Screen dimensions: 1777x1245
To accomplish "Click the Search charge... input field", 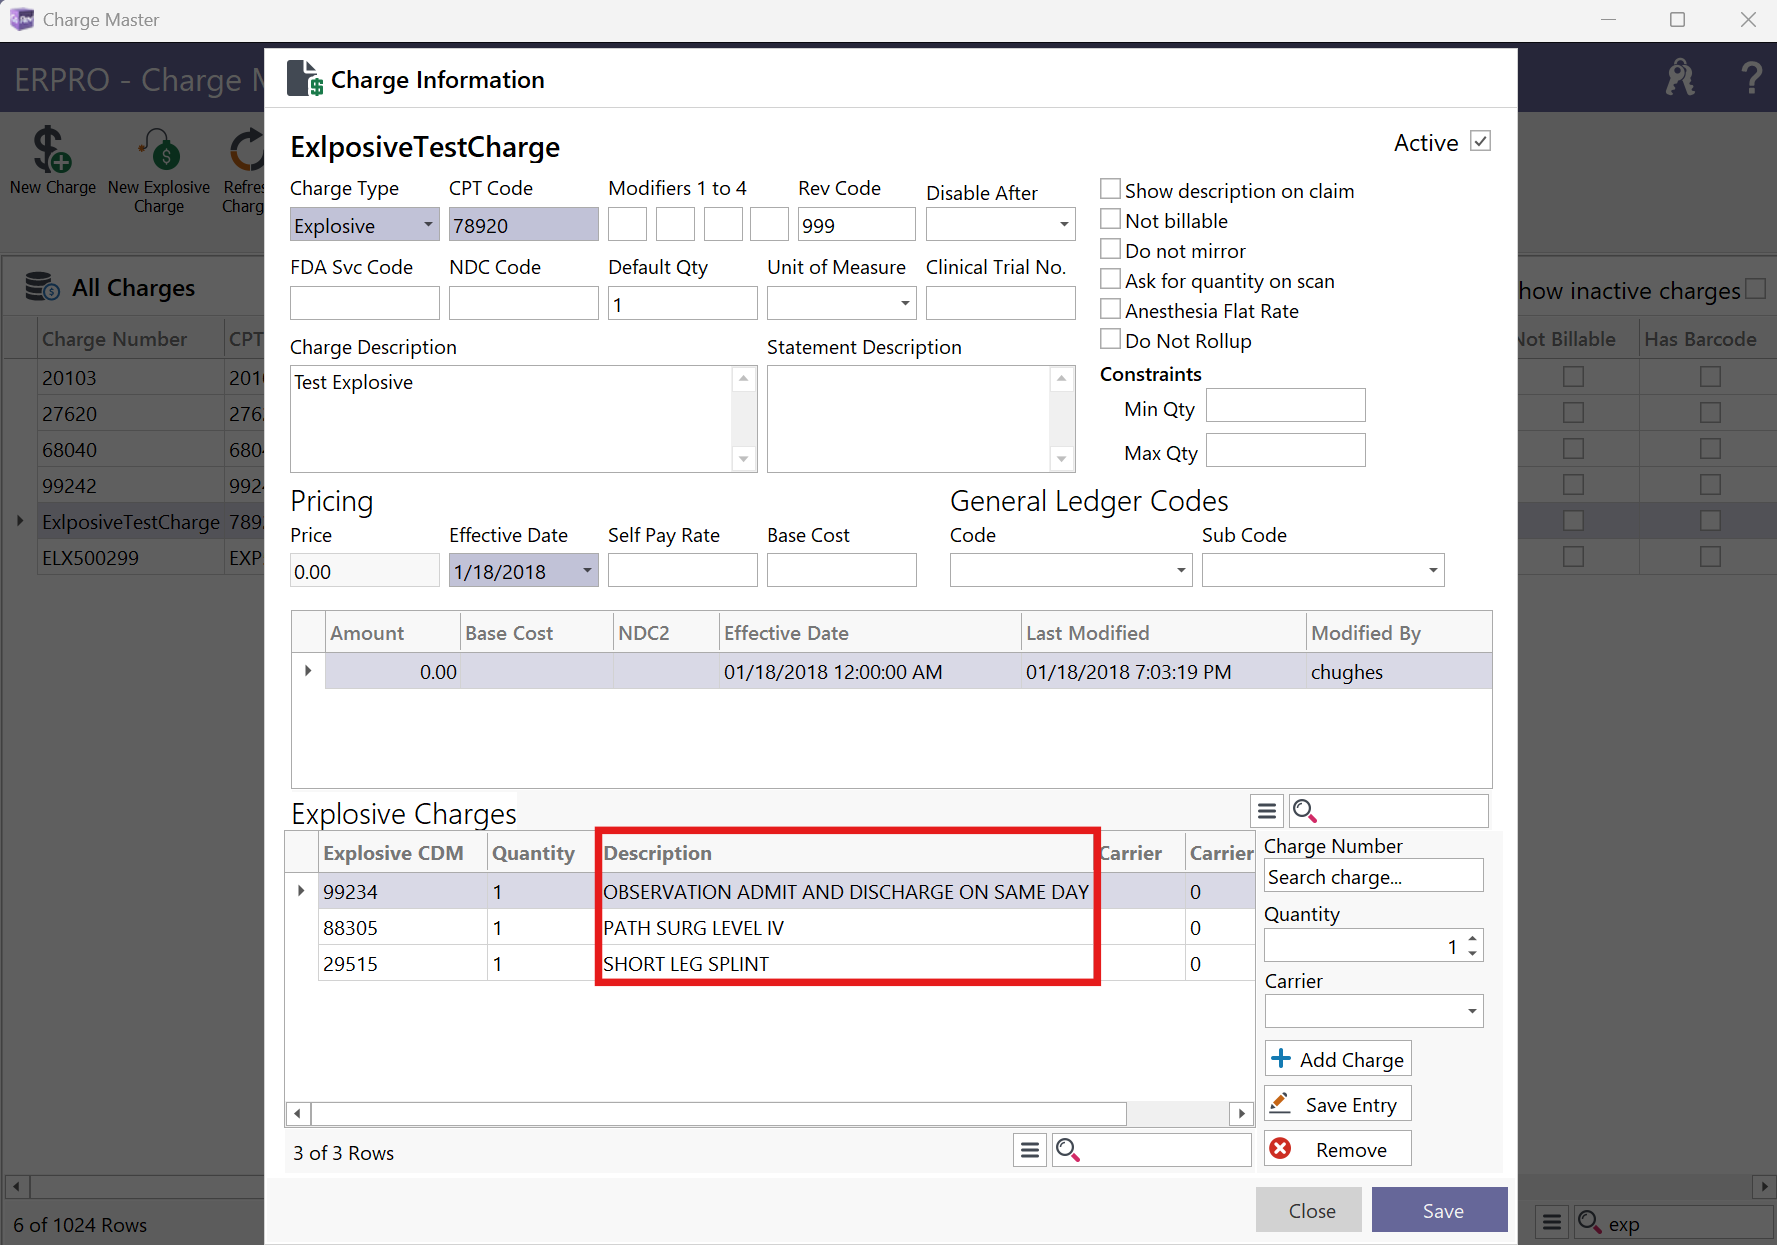I will click(x=1372, y=877).
